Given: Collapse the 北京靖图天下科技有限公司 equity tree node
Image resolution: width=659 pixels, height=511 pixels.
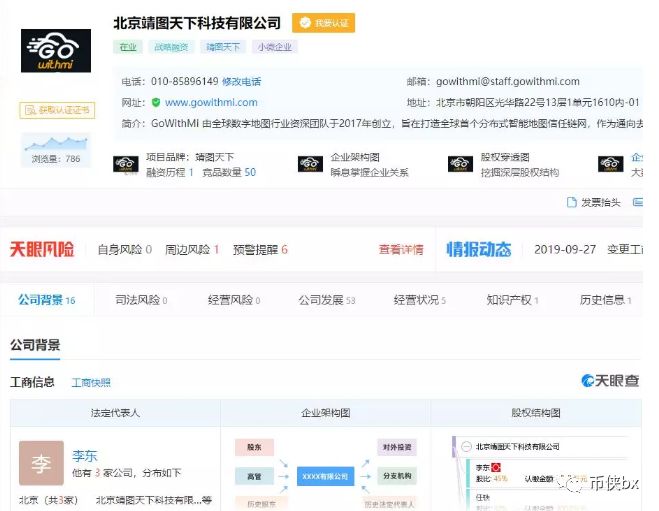Looking at the screenshot, I should (x=467, y=446).
